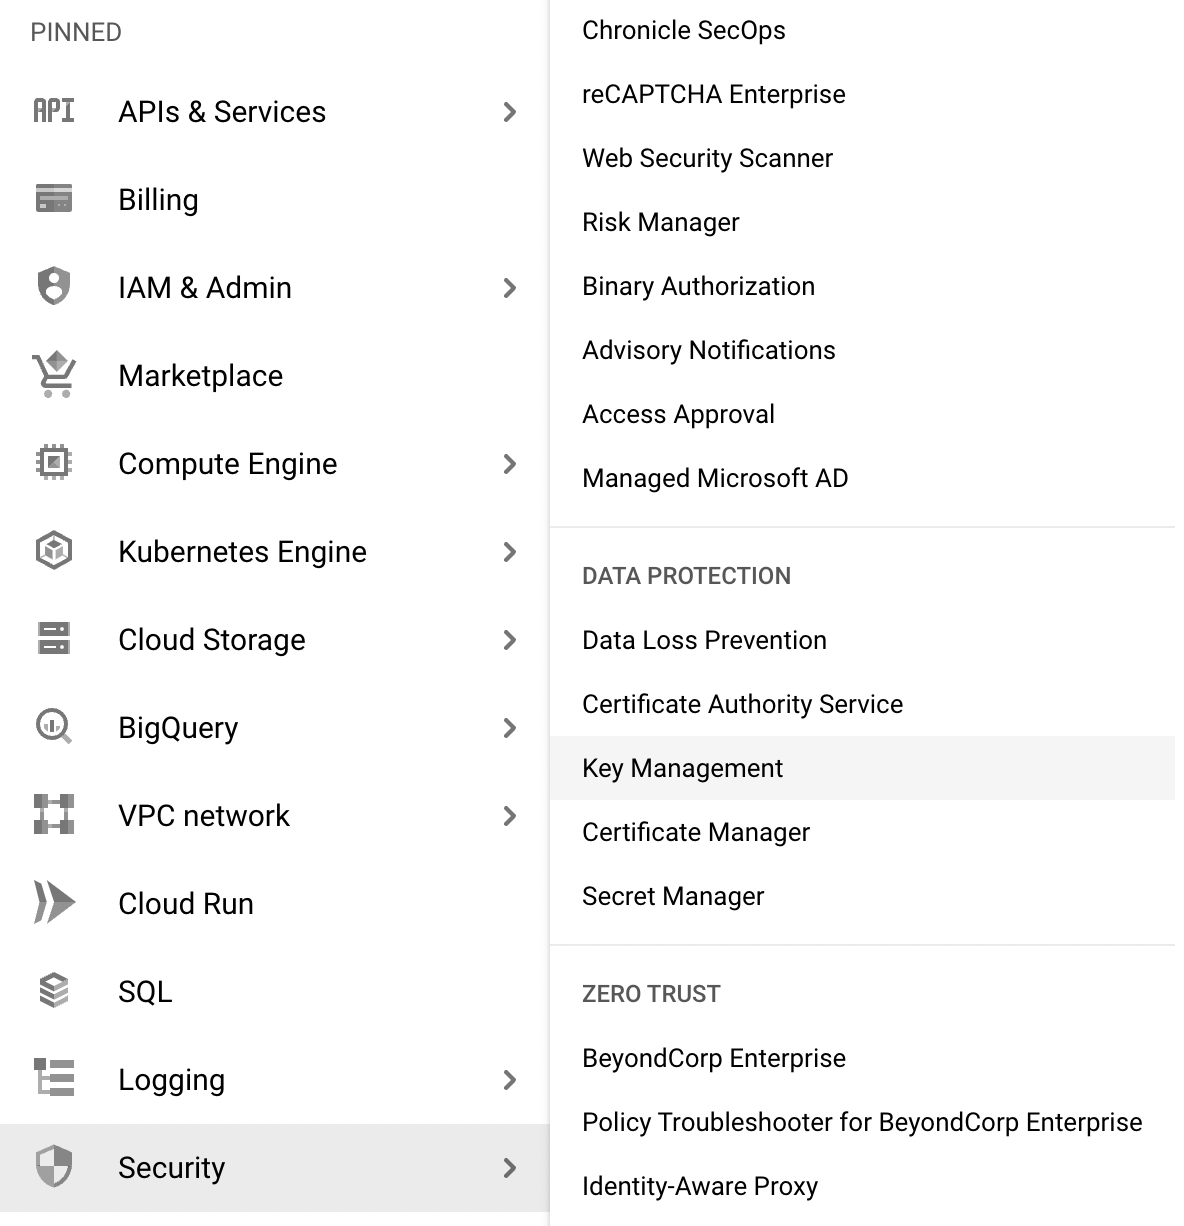This screenshot has height=1226, width=1184.
Task: Open Chronicle SecOps
Action: (683, 30)
